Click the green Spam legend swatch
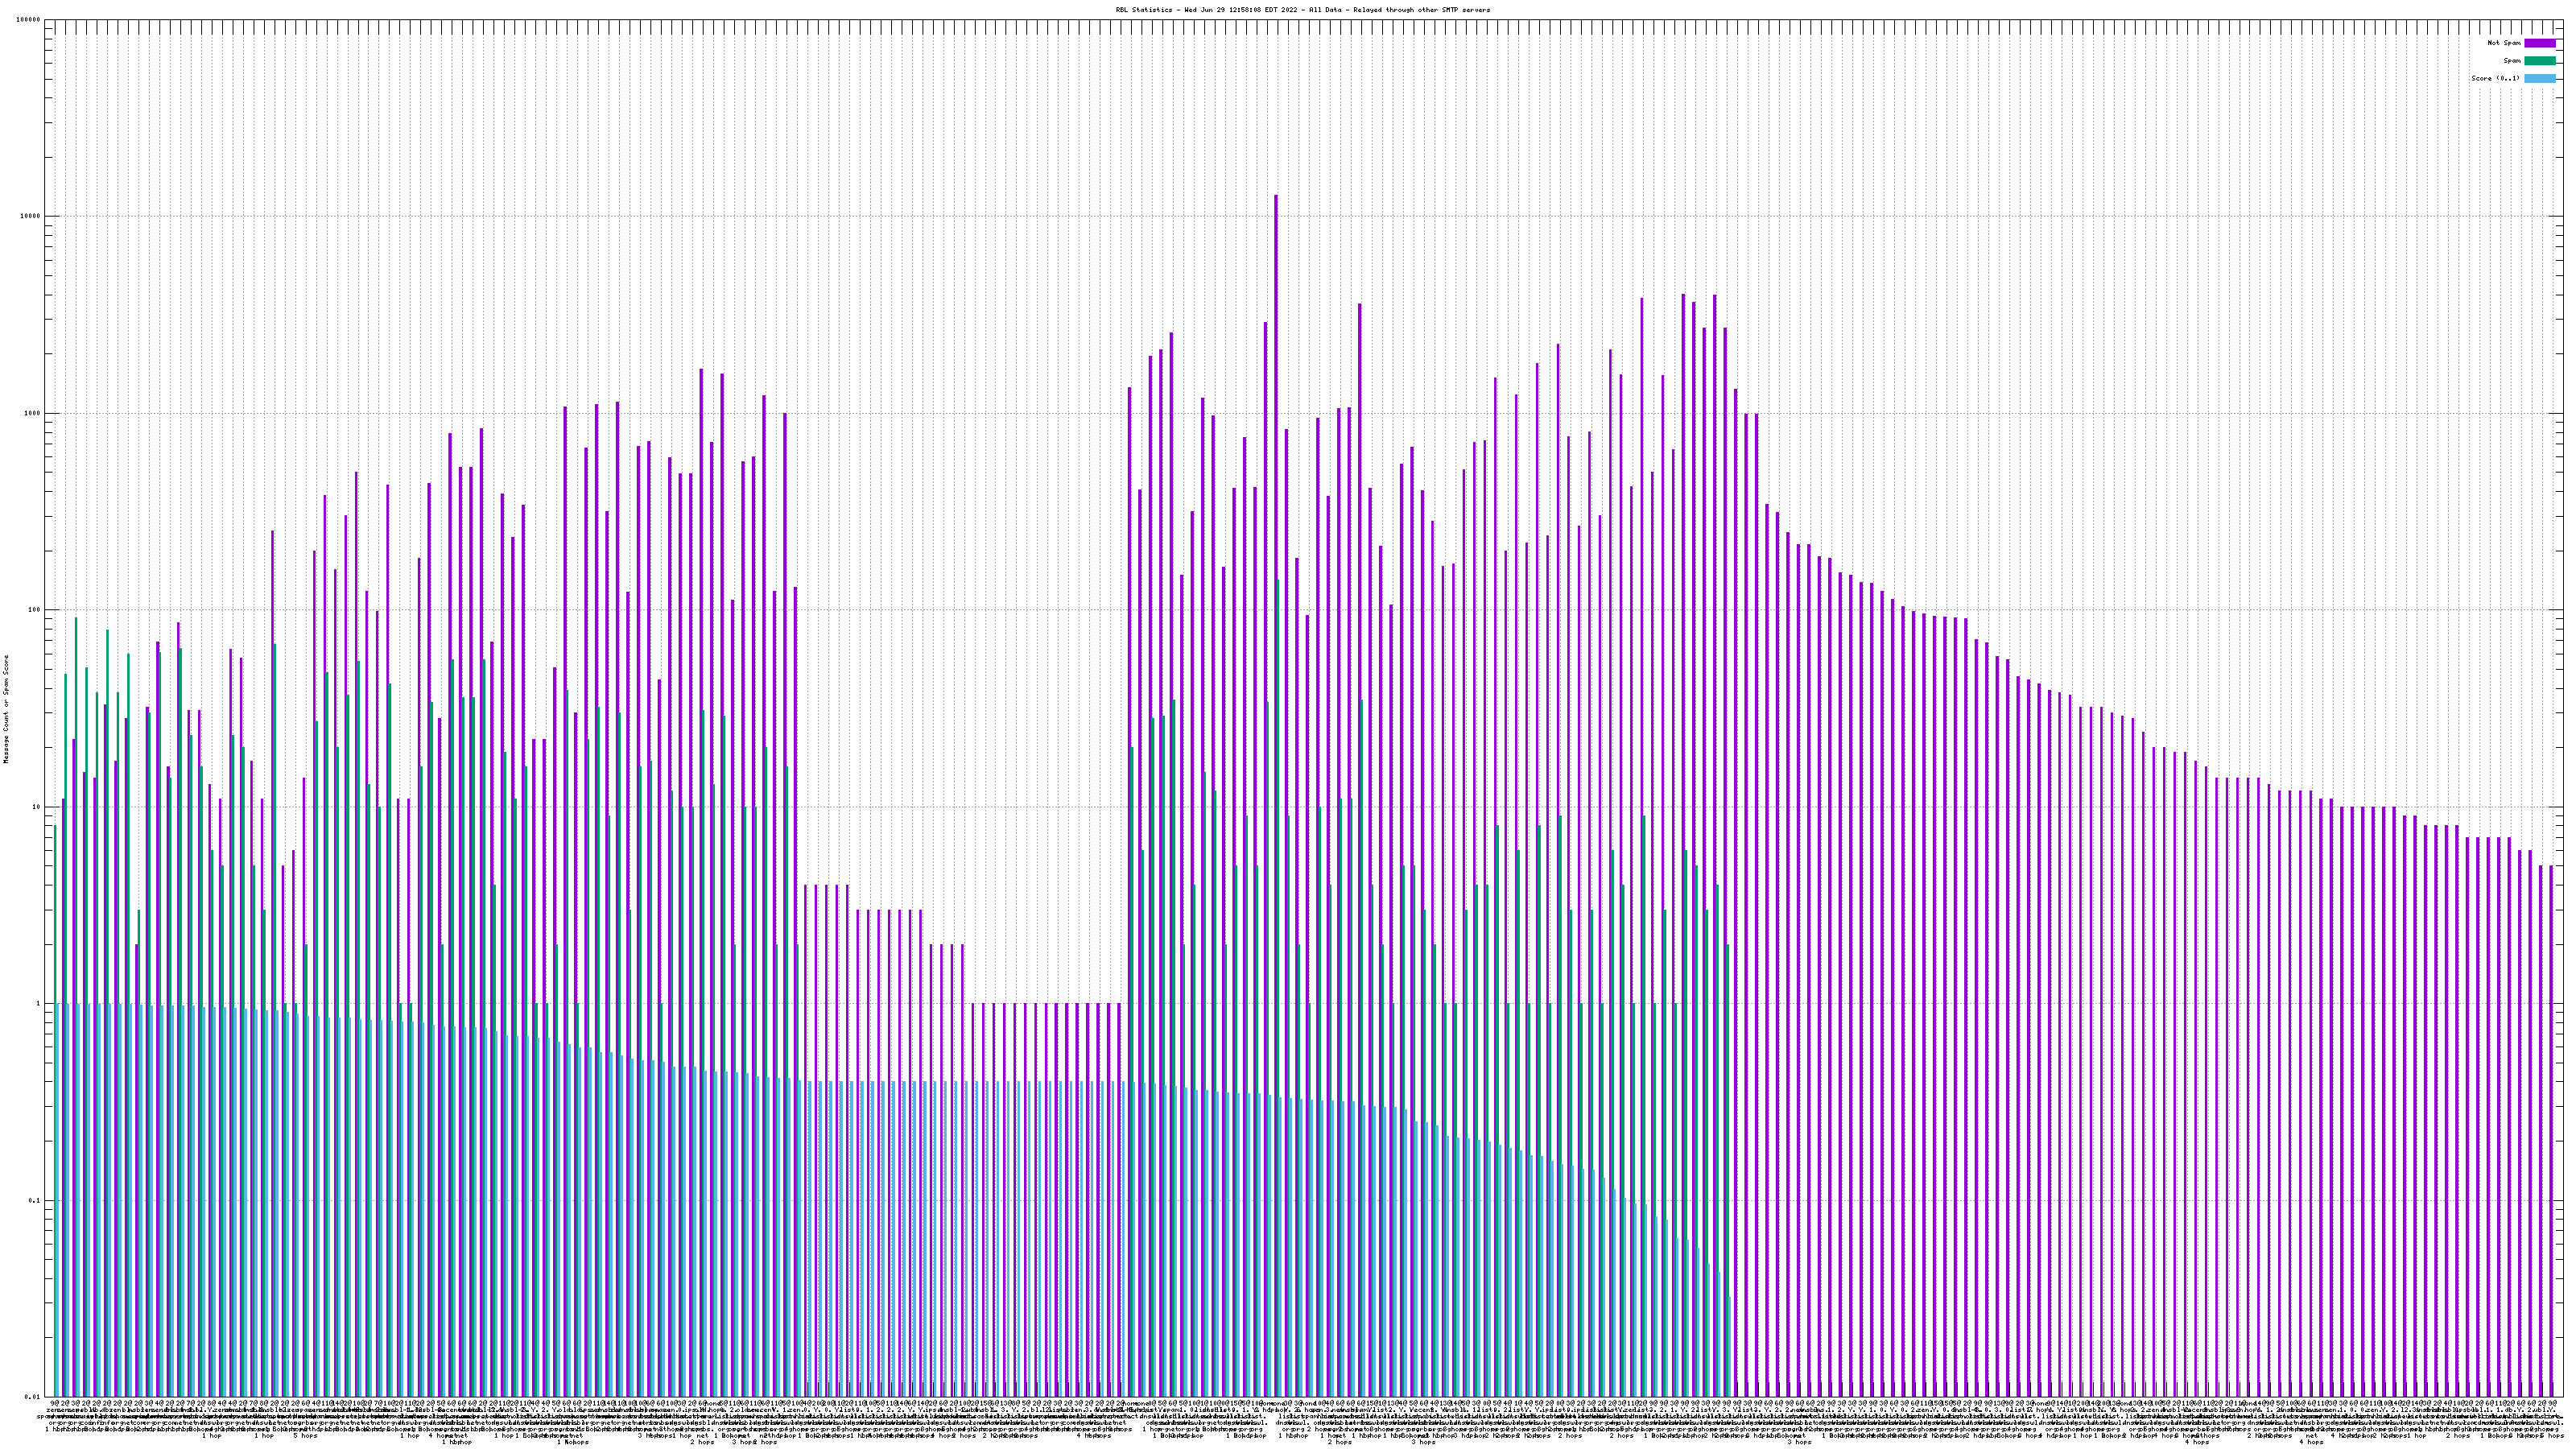The width and height of the screenshot is (2576, 1449). (2539, 61)
